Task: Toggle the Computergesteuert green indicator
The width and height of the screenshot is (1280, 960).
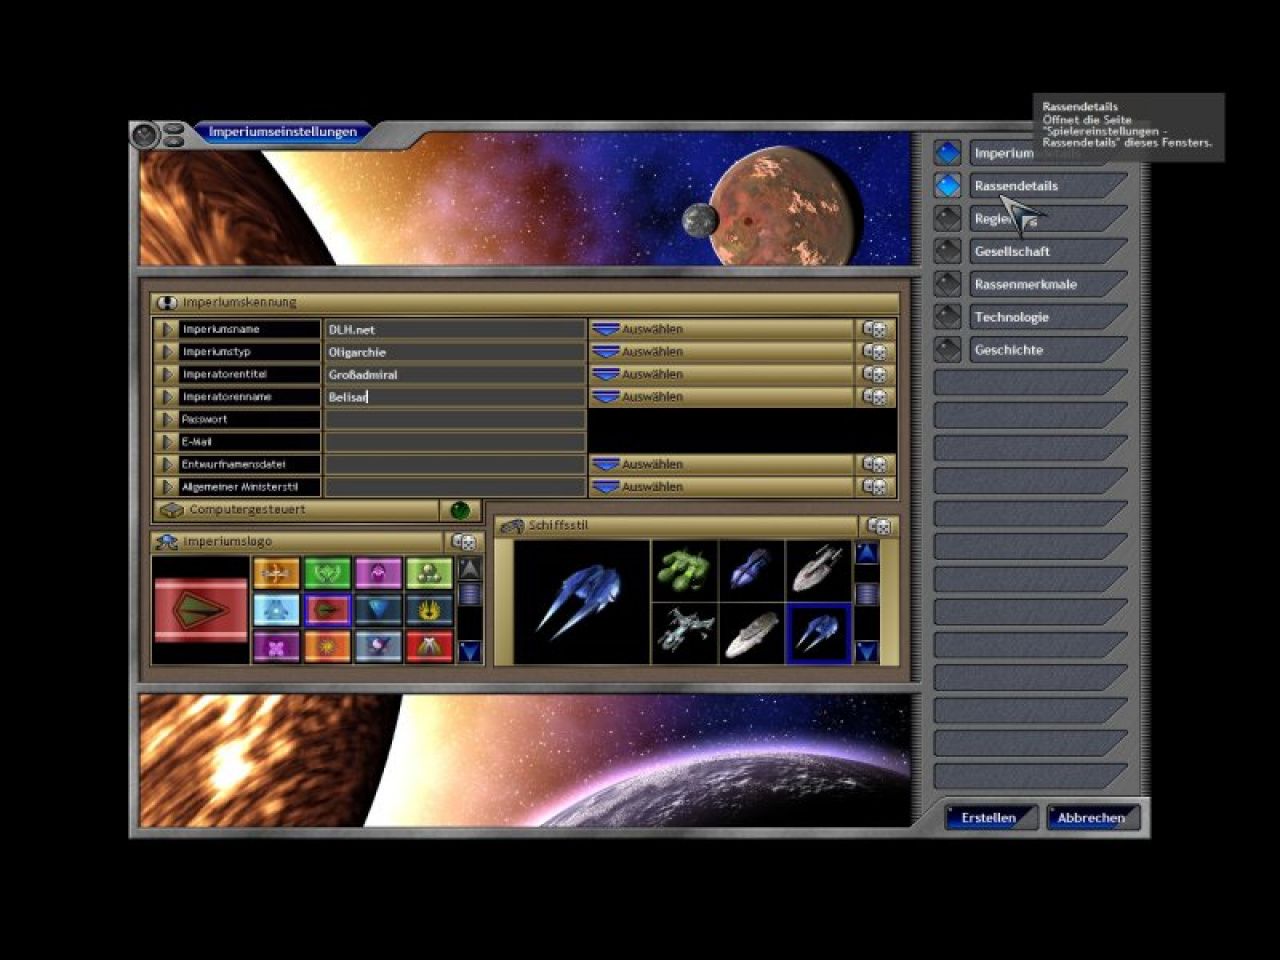Action: pyautogui.click(x=460, y=510)
